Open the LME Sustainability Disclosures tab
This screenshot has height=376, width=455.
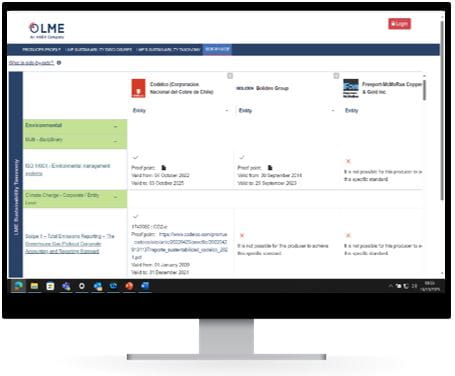99,49
